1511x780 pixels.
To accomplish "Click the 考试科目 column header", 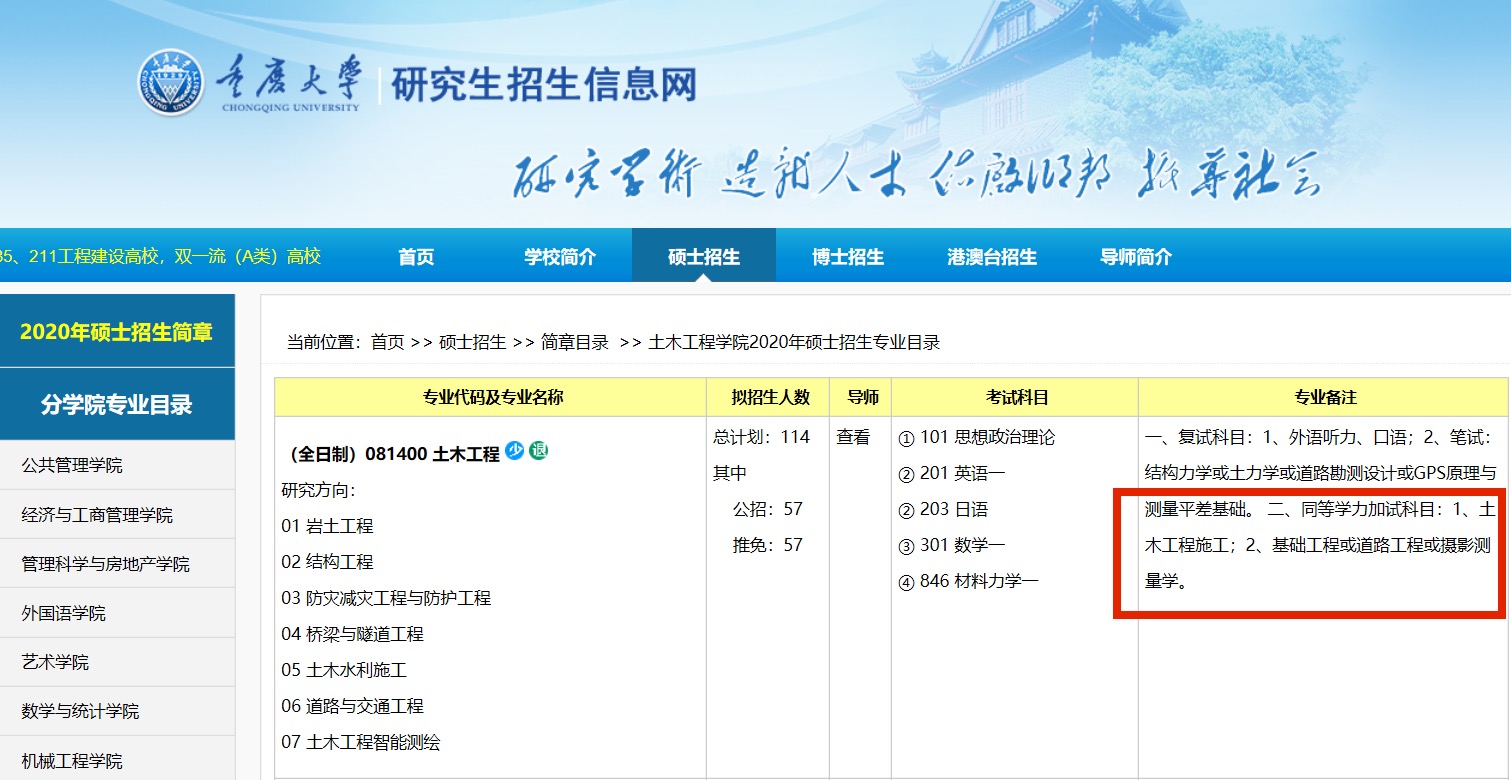I will tap(1017, 397).
